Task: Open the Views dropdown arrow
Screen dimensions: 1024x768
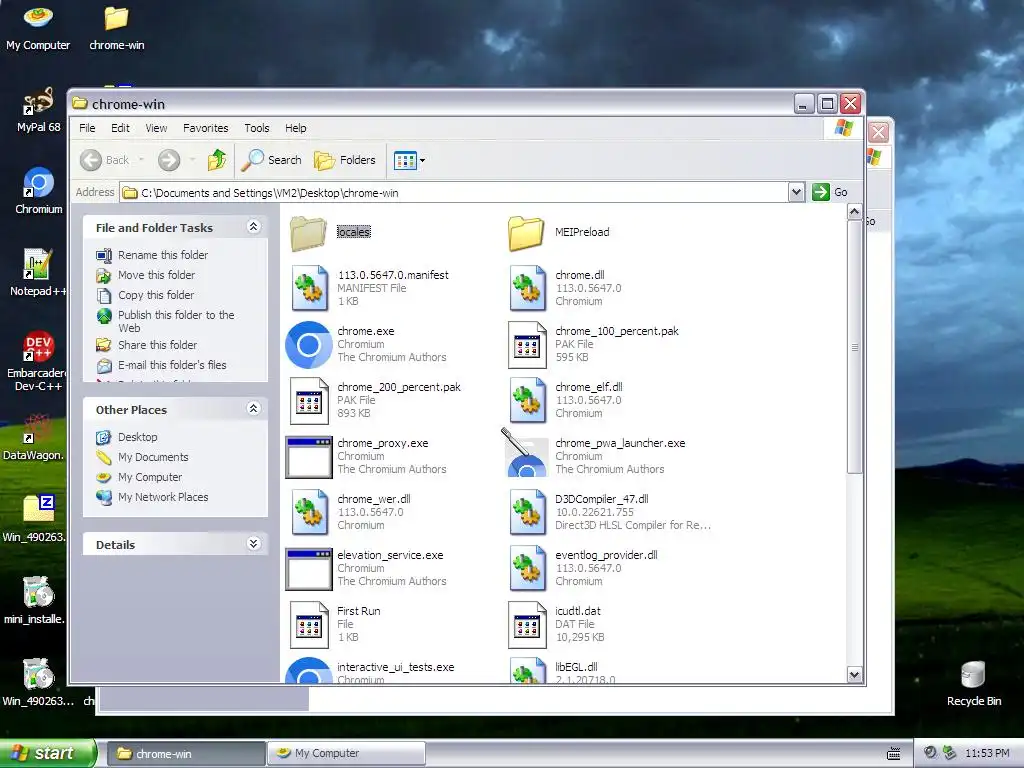Action: (x=423, y=161)
